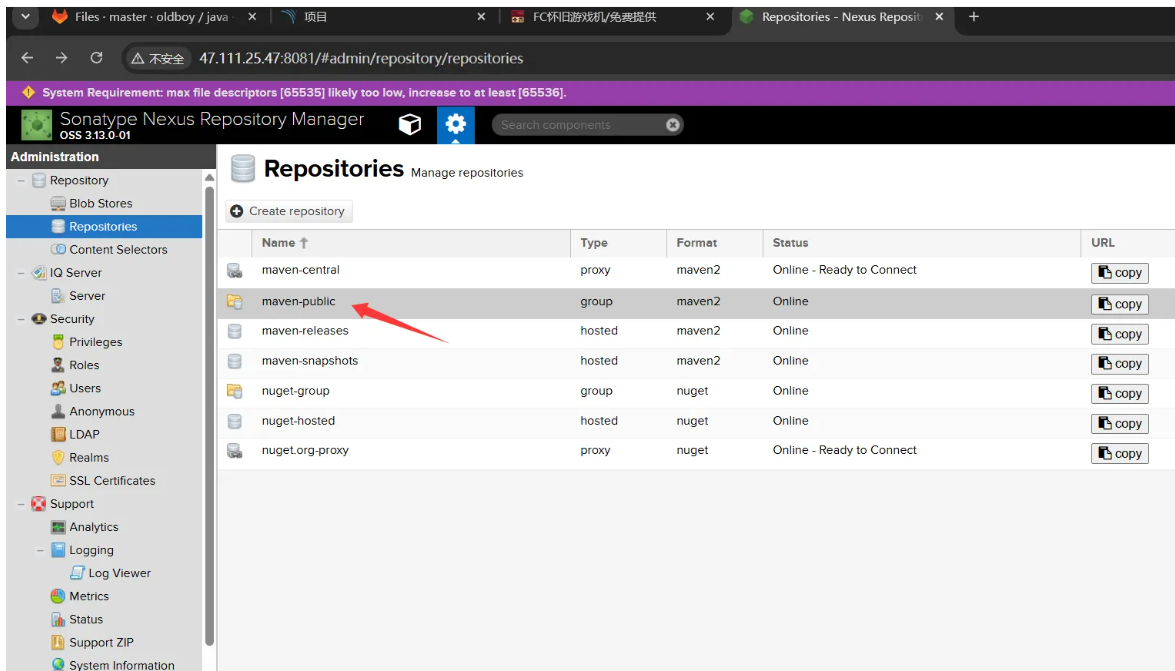
Task: Open Server under IQ Server
Action: coord(87,296)
